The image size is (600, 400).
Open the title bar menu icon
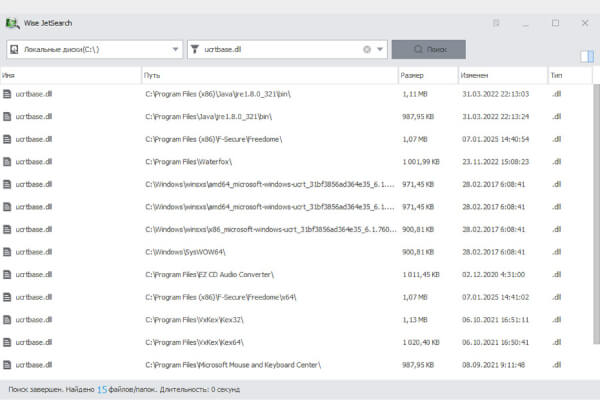click(497, 22)
